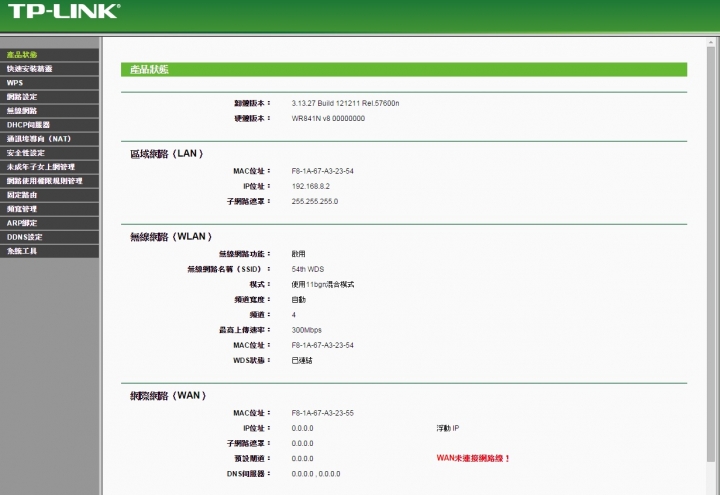Click the 浮動 IP label
The height and width of the screenshot is (495, 720).
pos(448,428)
